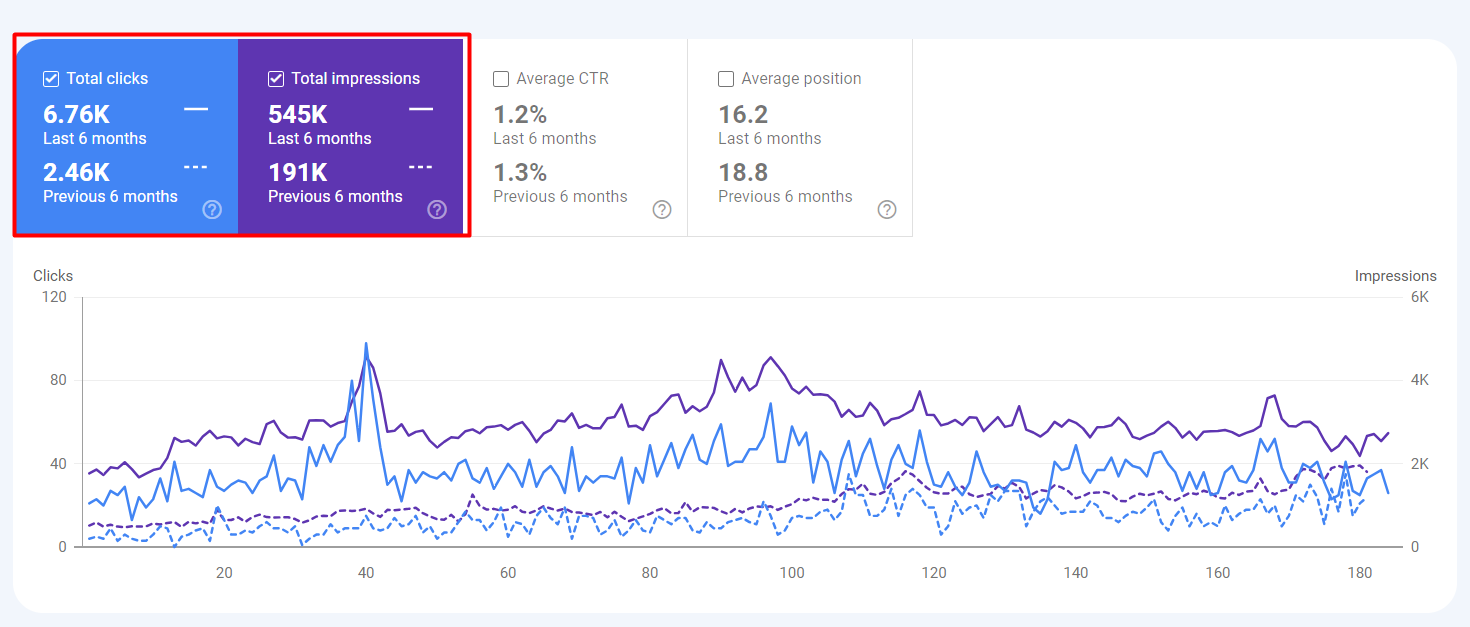The height and width of the screenshot is (627, 1470).
Task: Click solid line legend beside 545K
Action: (421, 109)
